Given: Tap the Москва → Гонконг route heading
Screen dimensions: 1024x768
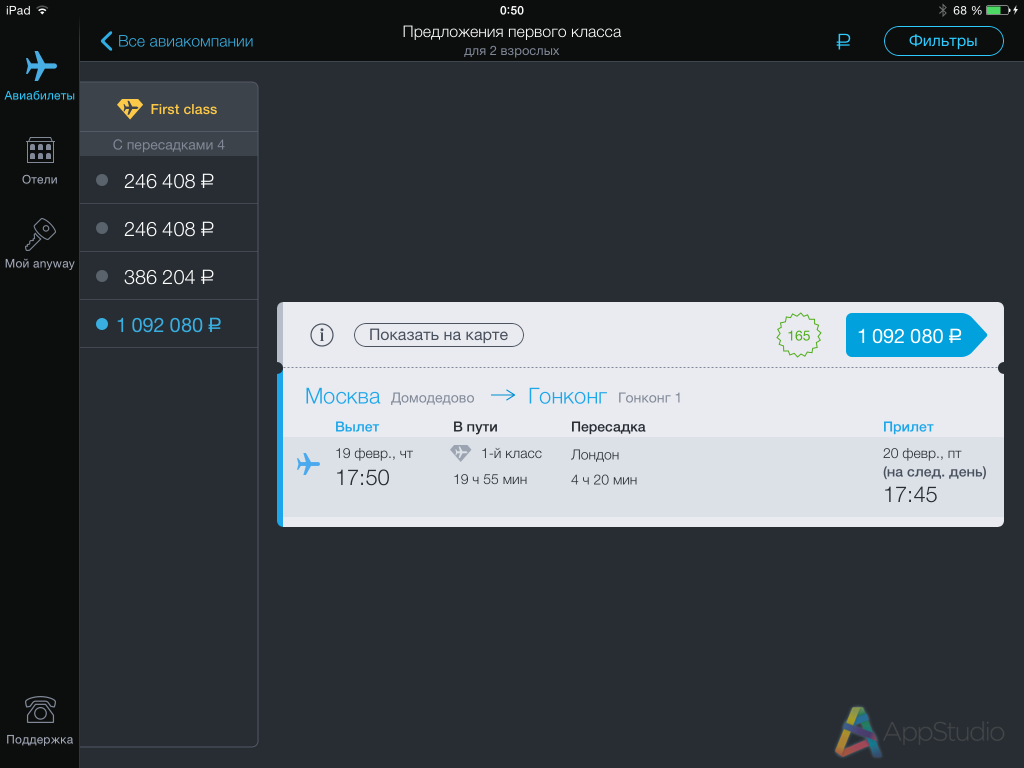Looking at the screenshot, I should (x=455, y=396).
